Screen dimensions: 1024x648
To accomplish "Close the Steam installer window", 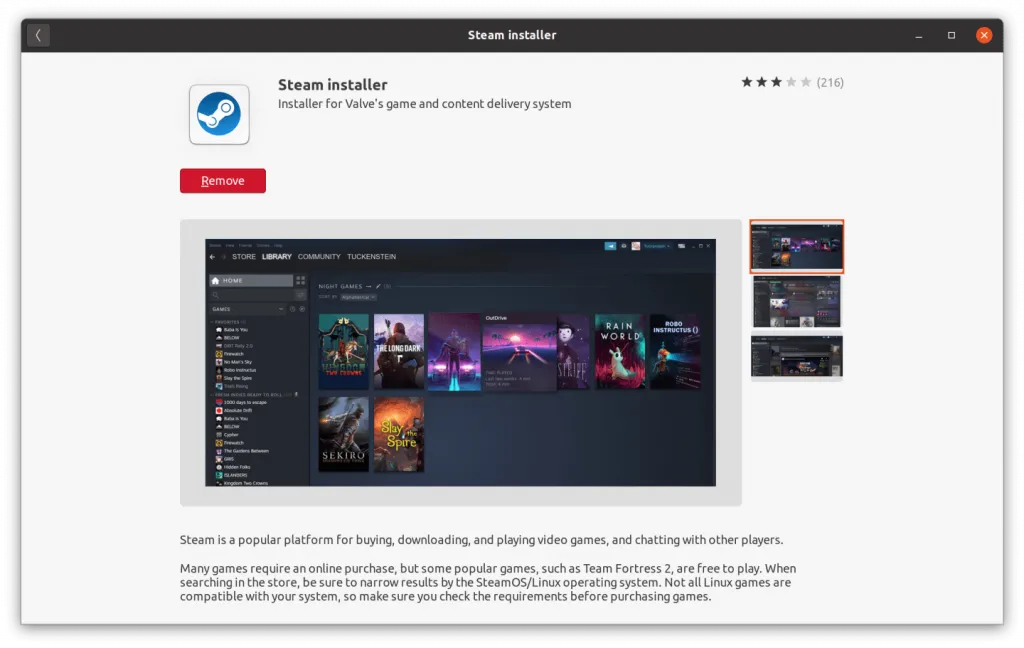I will point(984,35).
